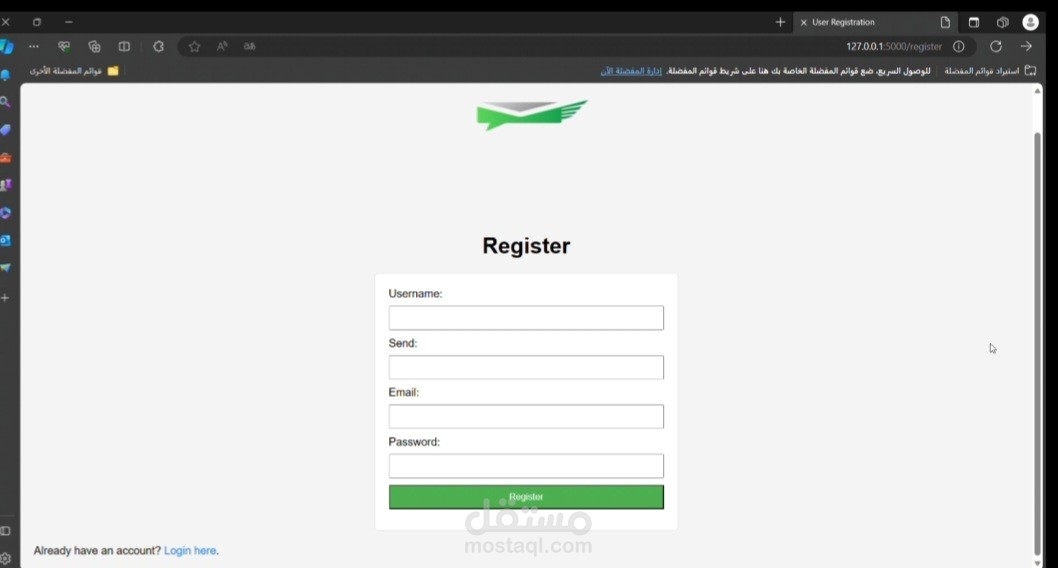Image resolution: width=1058 pixels, height=568 pixels.
Task: Open the Settings and more ellipsis menu
Action: coord(34,47)
